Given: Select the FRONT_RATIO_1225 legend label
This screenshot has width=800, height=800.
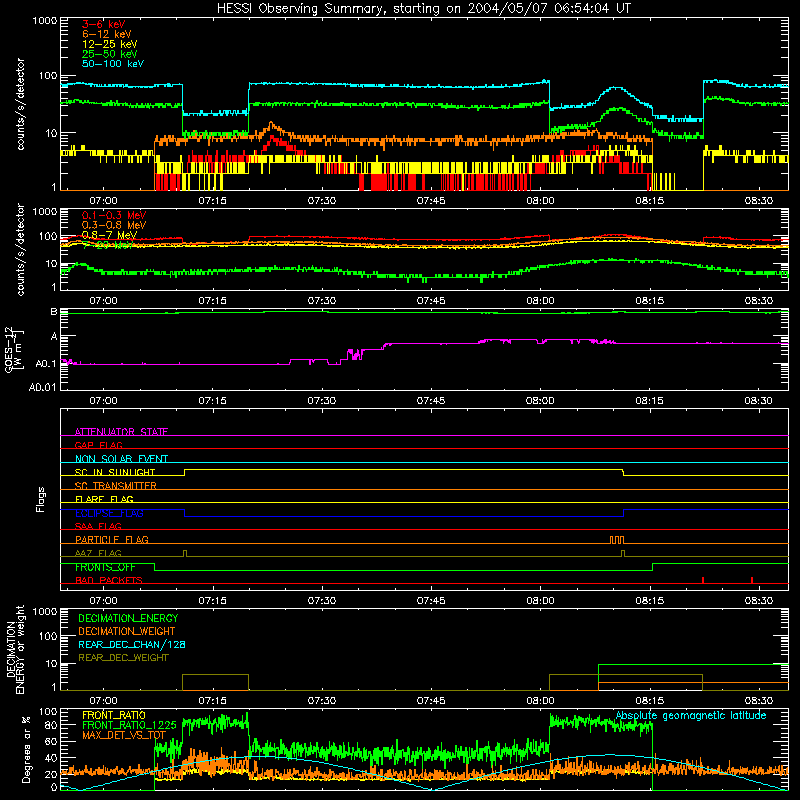Looking at the screenshot, I should (129, 725).
